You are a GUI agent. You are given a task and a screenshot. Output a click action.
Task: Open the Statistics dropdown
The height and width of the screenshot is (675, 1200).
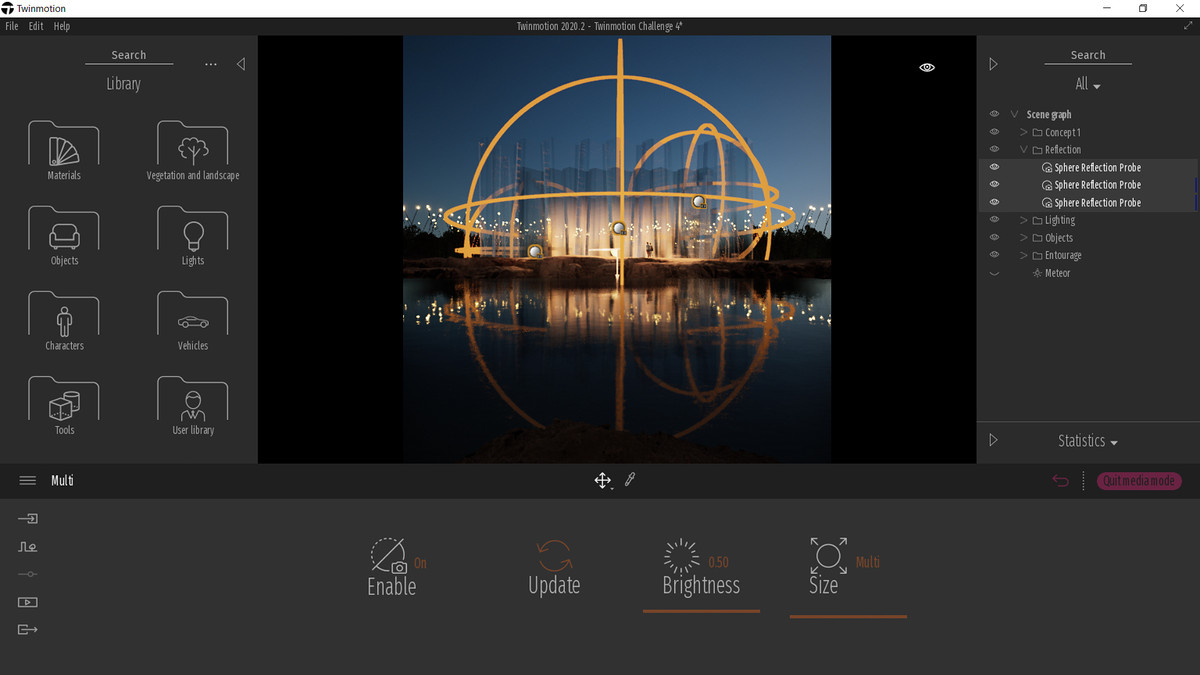tap(1088, 441)
